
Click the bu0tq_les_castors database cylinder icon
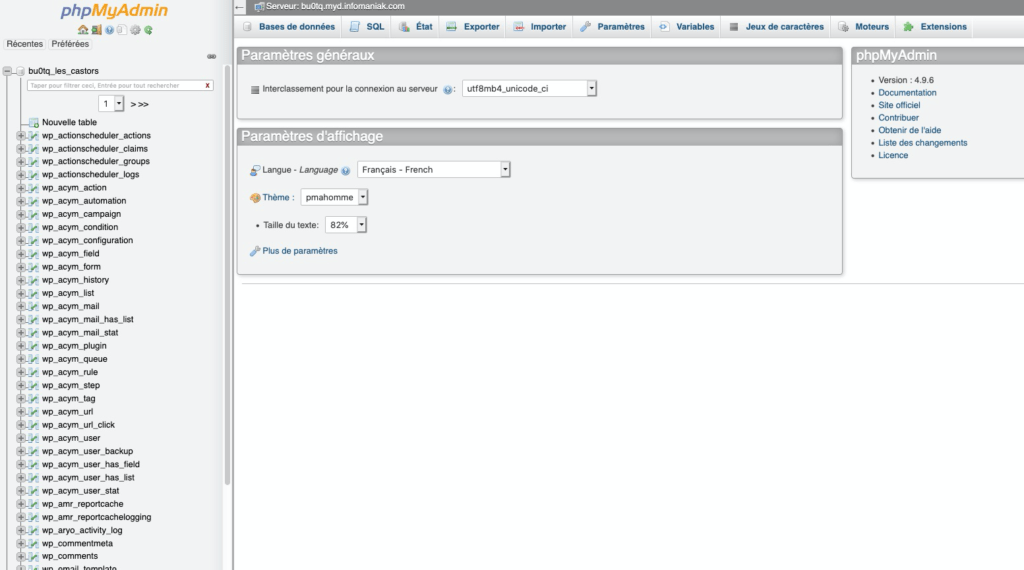(x=20, y=71)
